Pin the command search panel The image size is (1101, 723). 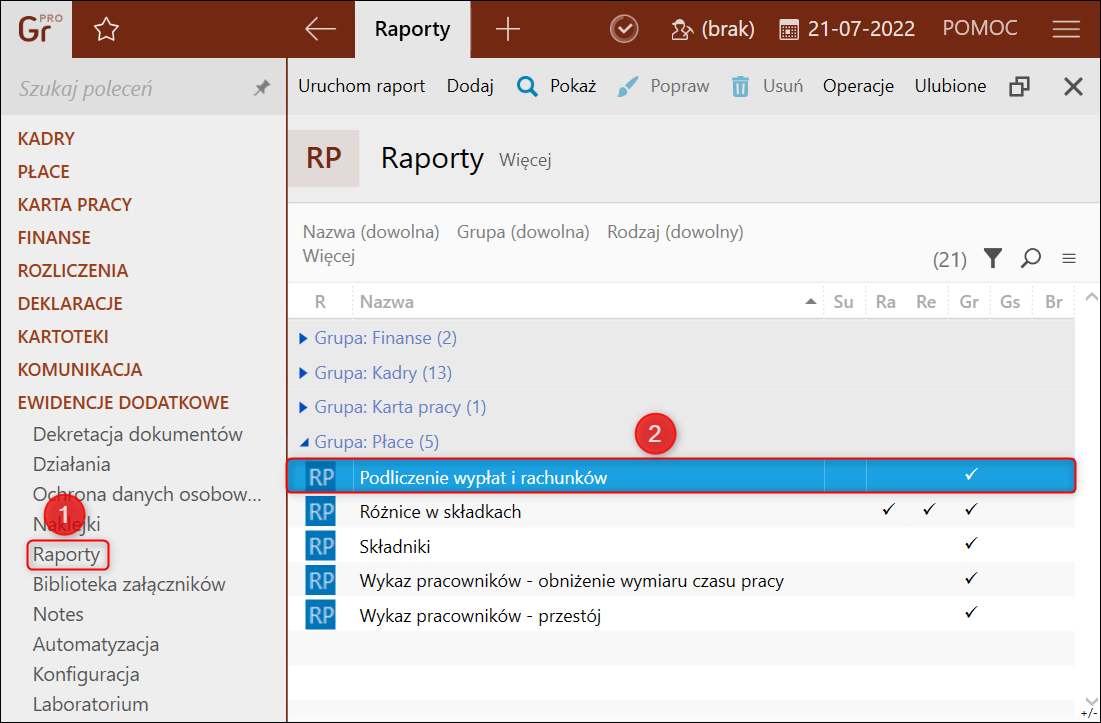pyautogui.click(x=262, y=88)
